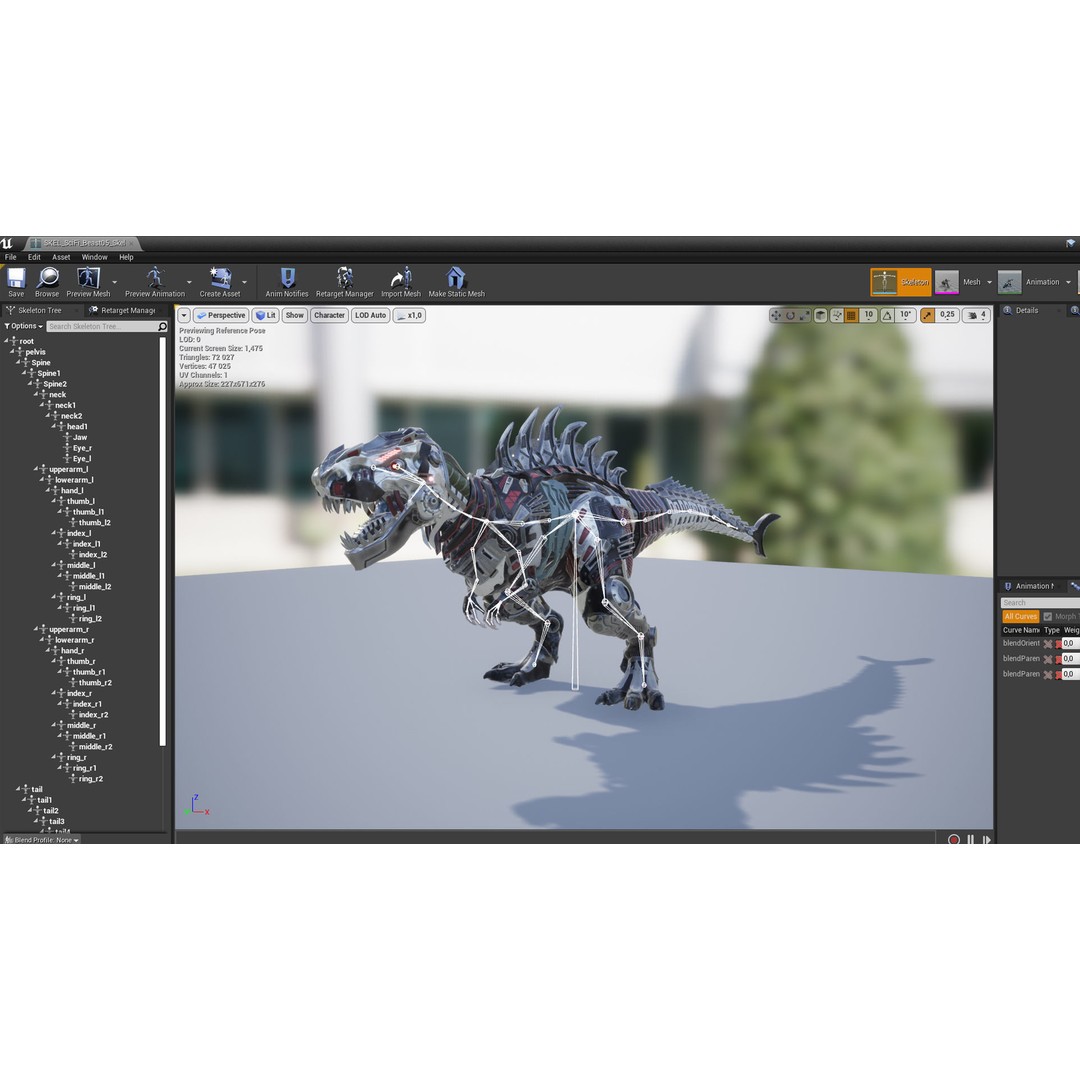1080x1080 pixels.
Task: Toggle the auto flag for blendOrient curve
Action: click(1059, 644)
